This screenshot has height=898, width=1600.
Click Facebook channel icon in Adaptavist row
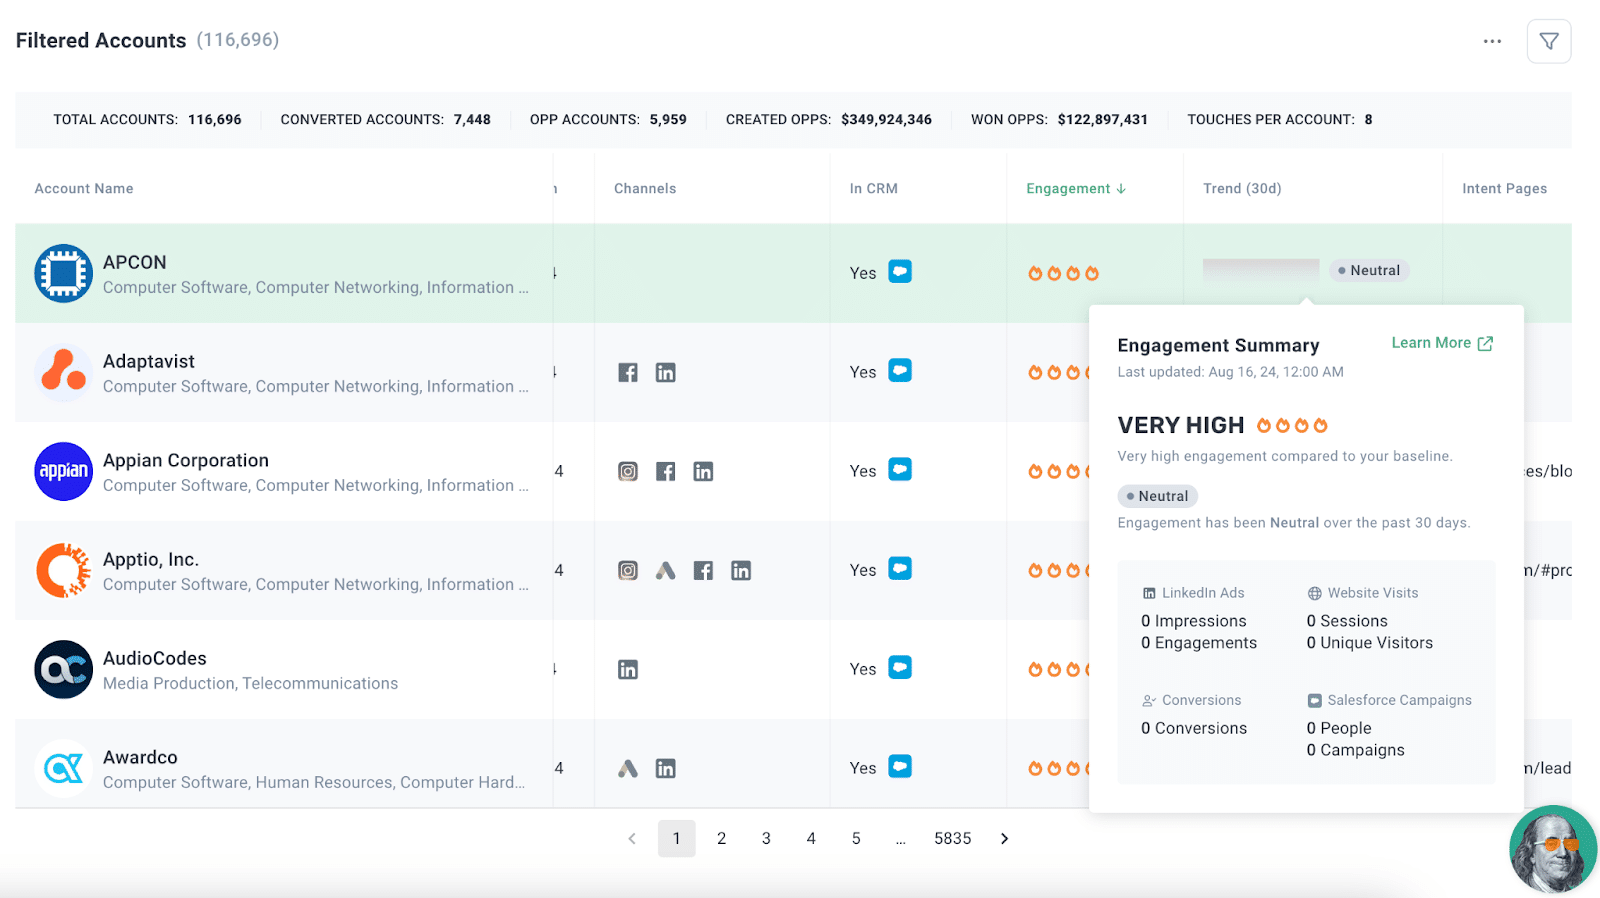pyautogui.click(x=628, y=373)
